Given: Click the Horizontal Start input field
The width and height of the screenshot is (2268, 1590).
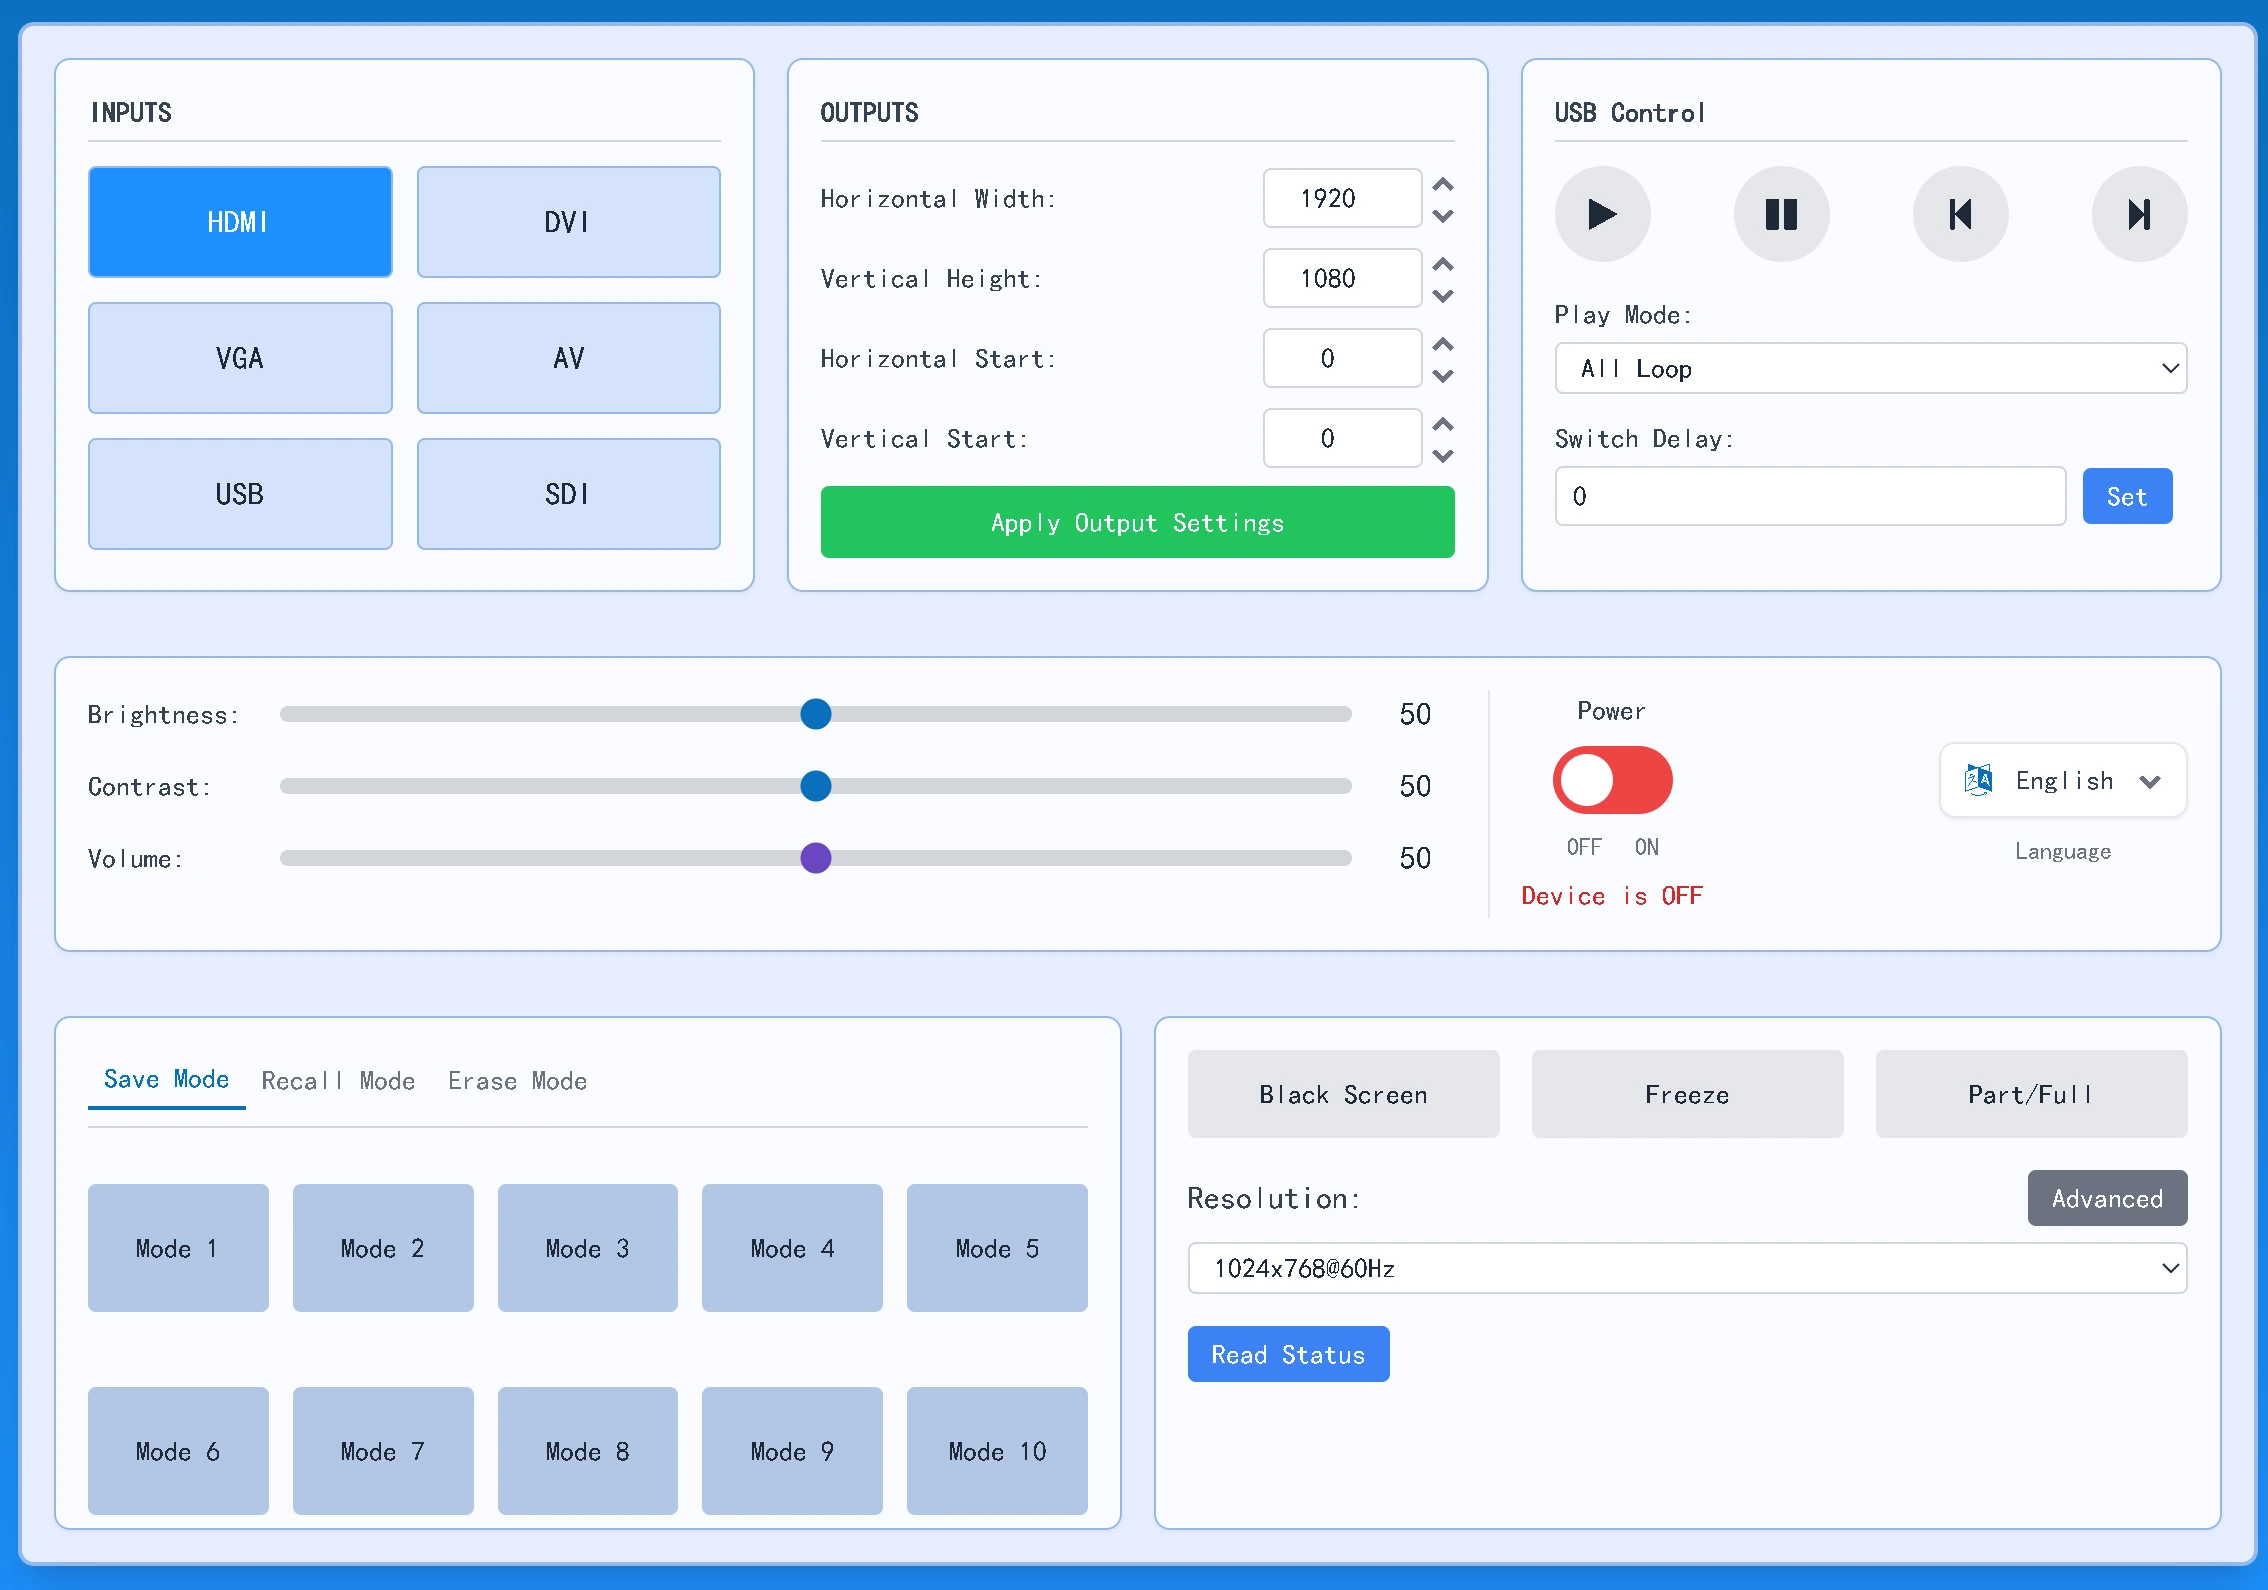Looking at the screenshot, I should pos(1342,358).
